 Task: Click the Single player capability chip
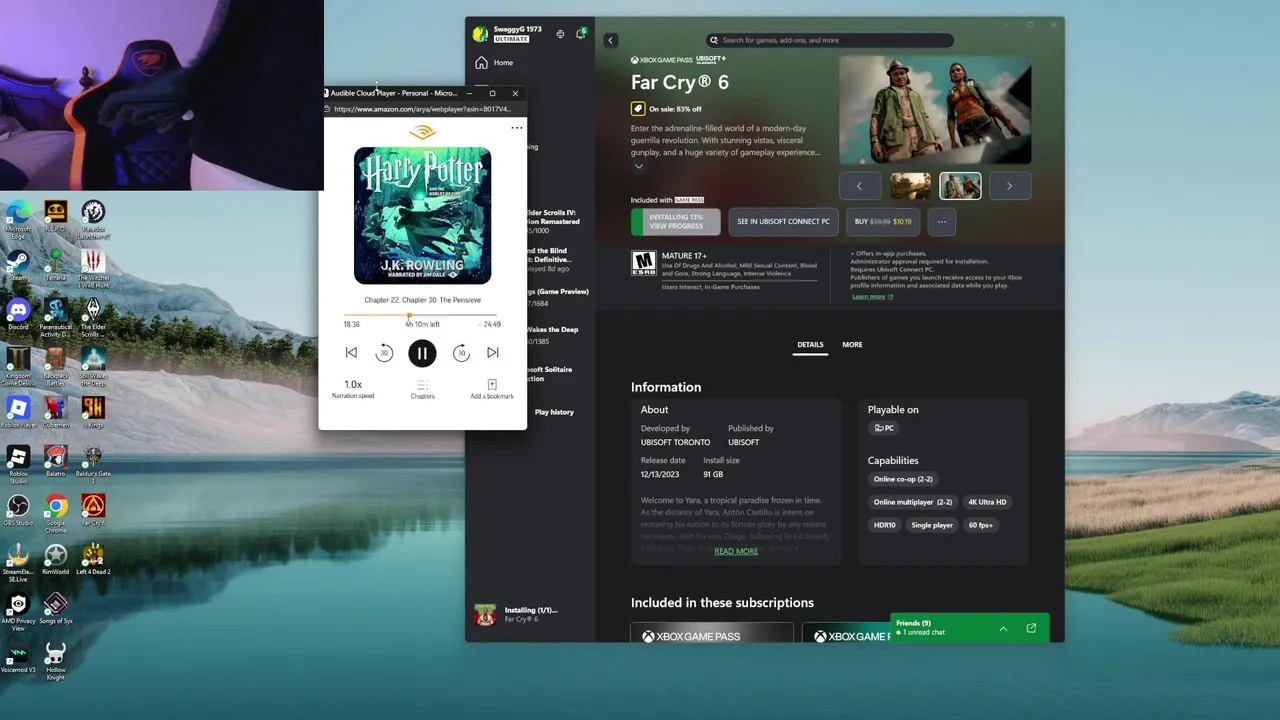tap(932, 525)
